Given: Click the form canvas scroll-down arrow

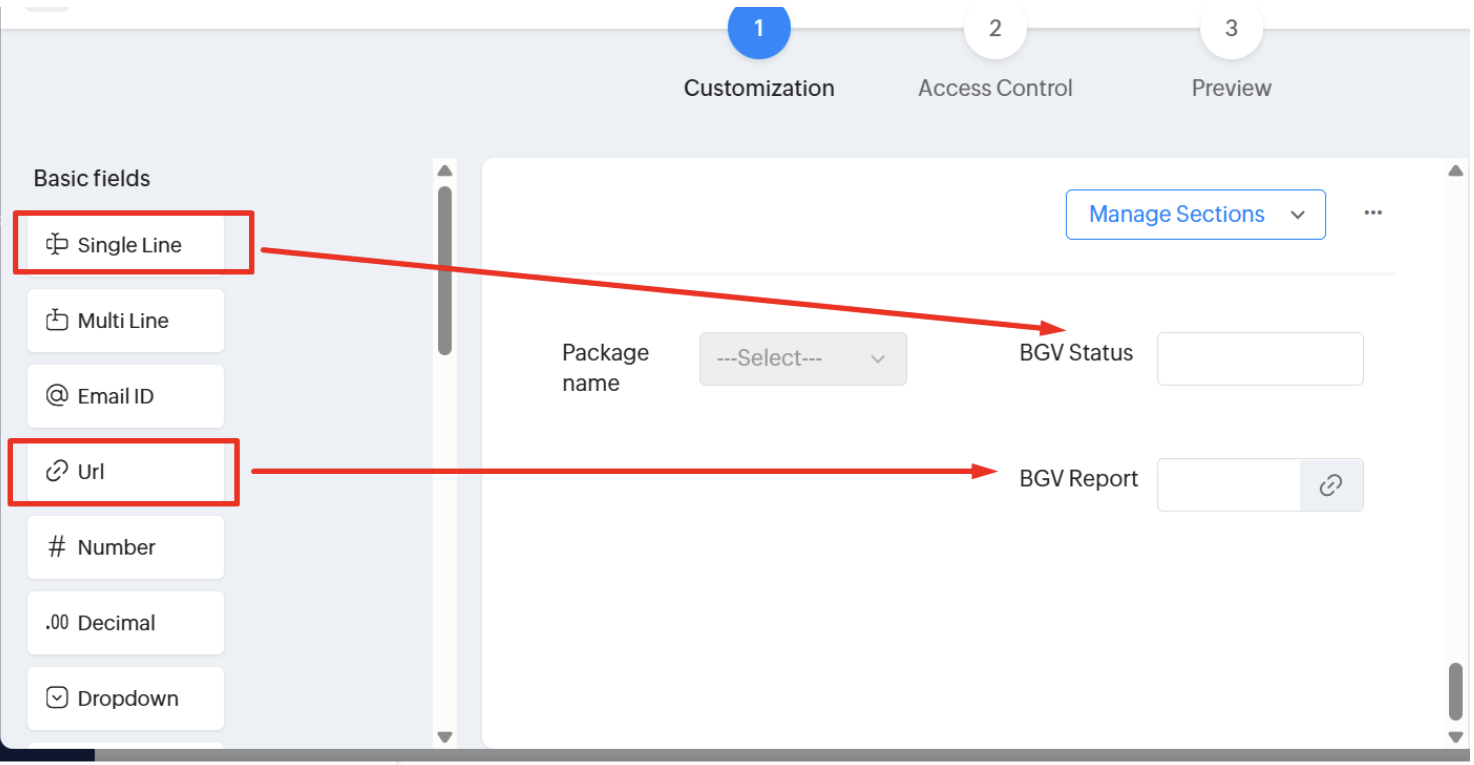Looking at the screenshot, I should pyautogui.click(x=1456, y=737).
